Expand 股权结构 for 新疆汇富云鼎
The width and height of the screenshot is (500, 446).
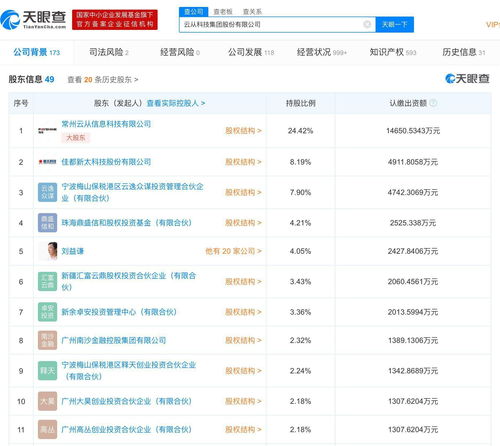243,282
